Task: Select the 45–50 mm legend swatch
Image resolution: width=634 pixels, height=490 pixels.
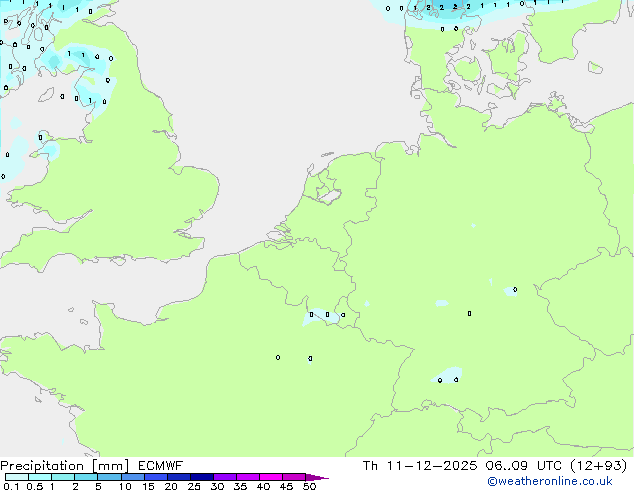Action: [x=294, y=477]
